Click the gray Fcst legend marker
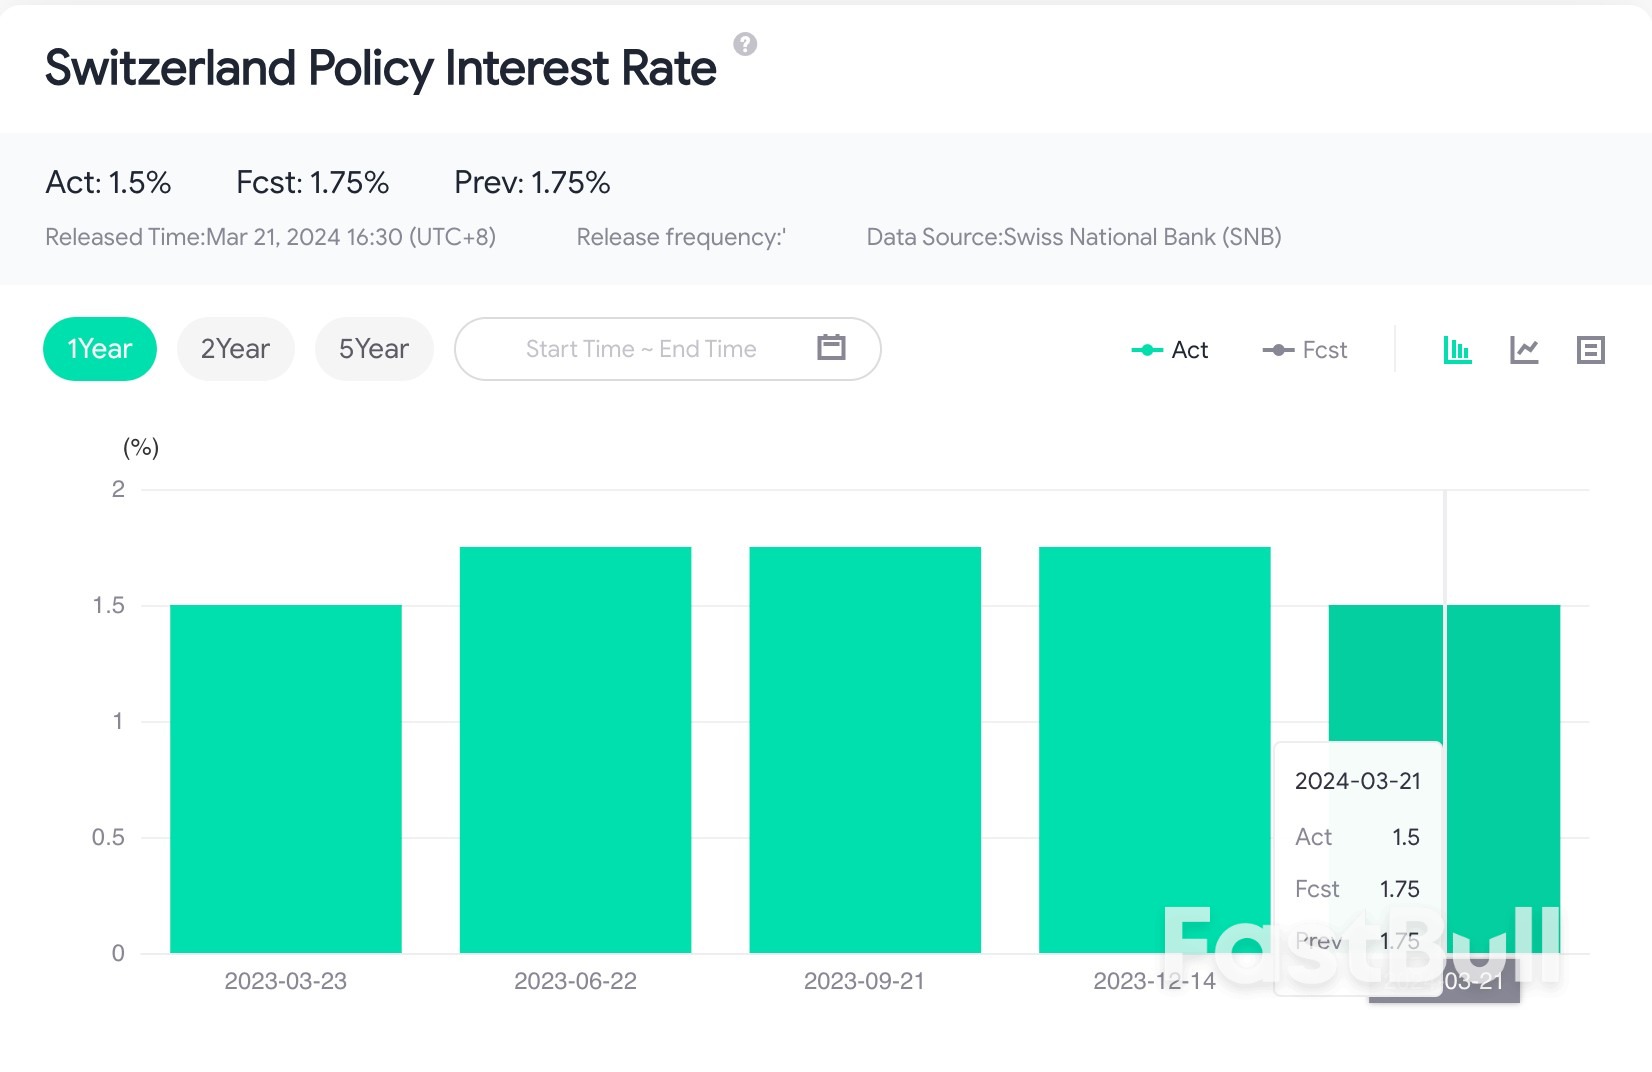The width and height of the screenshot is (1652, 1072). point(1277,350)
